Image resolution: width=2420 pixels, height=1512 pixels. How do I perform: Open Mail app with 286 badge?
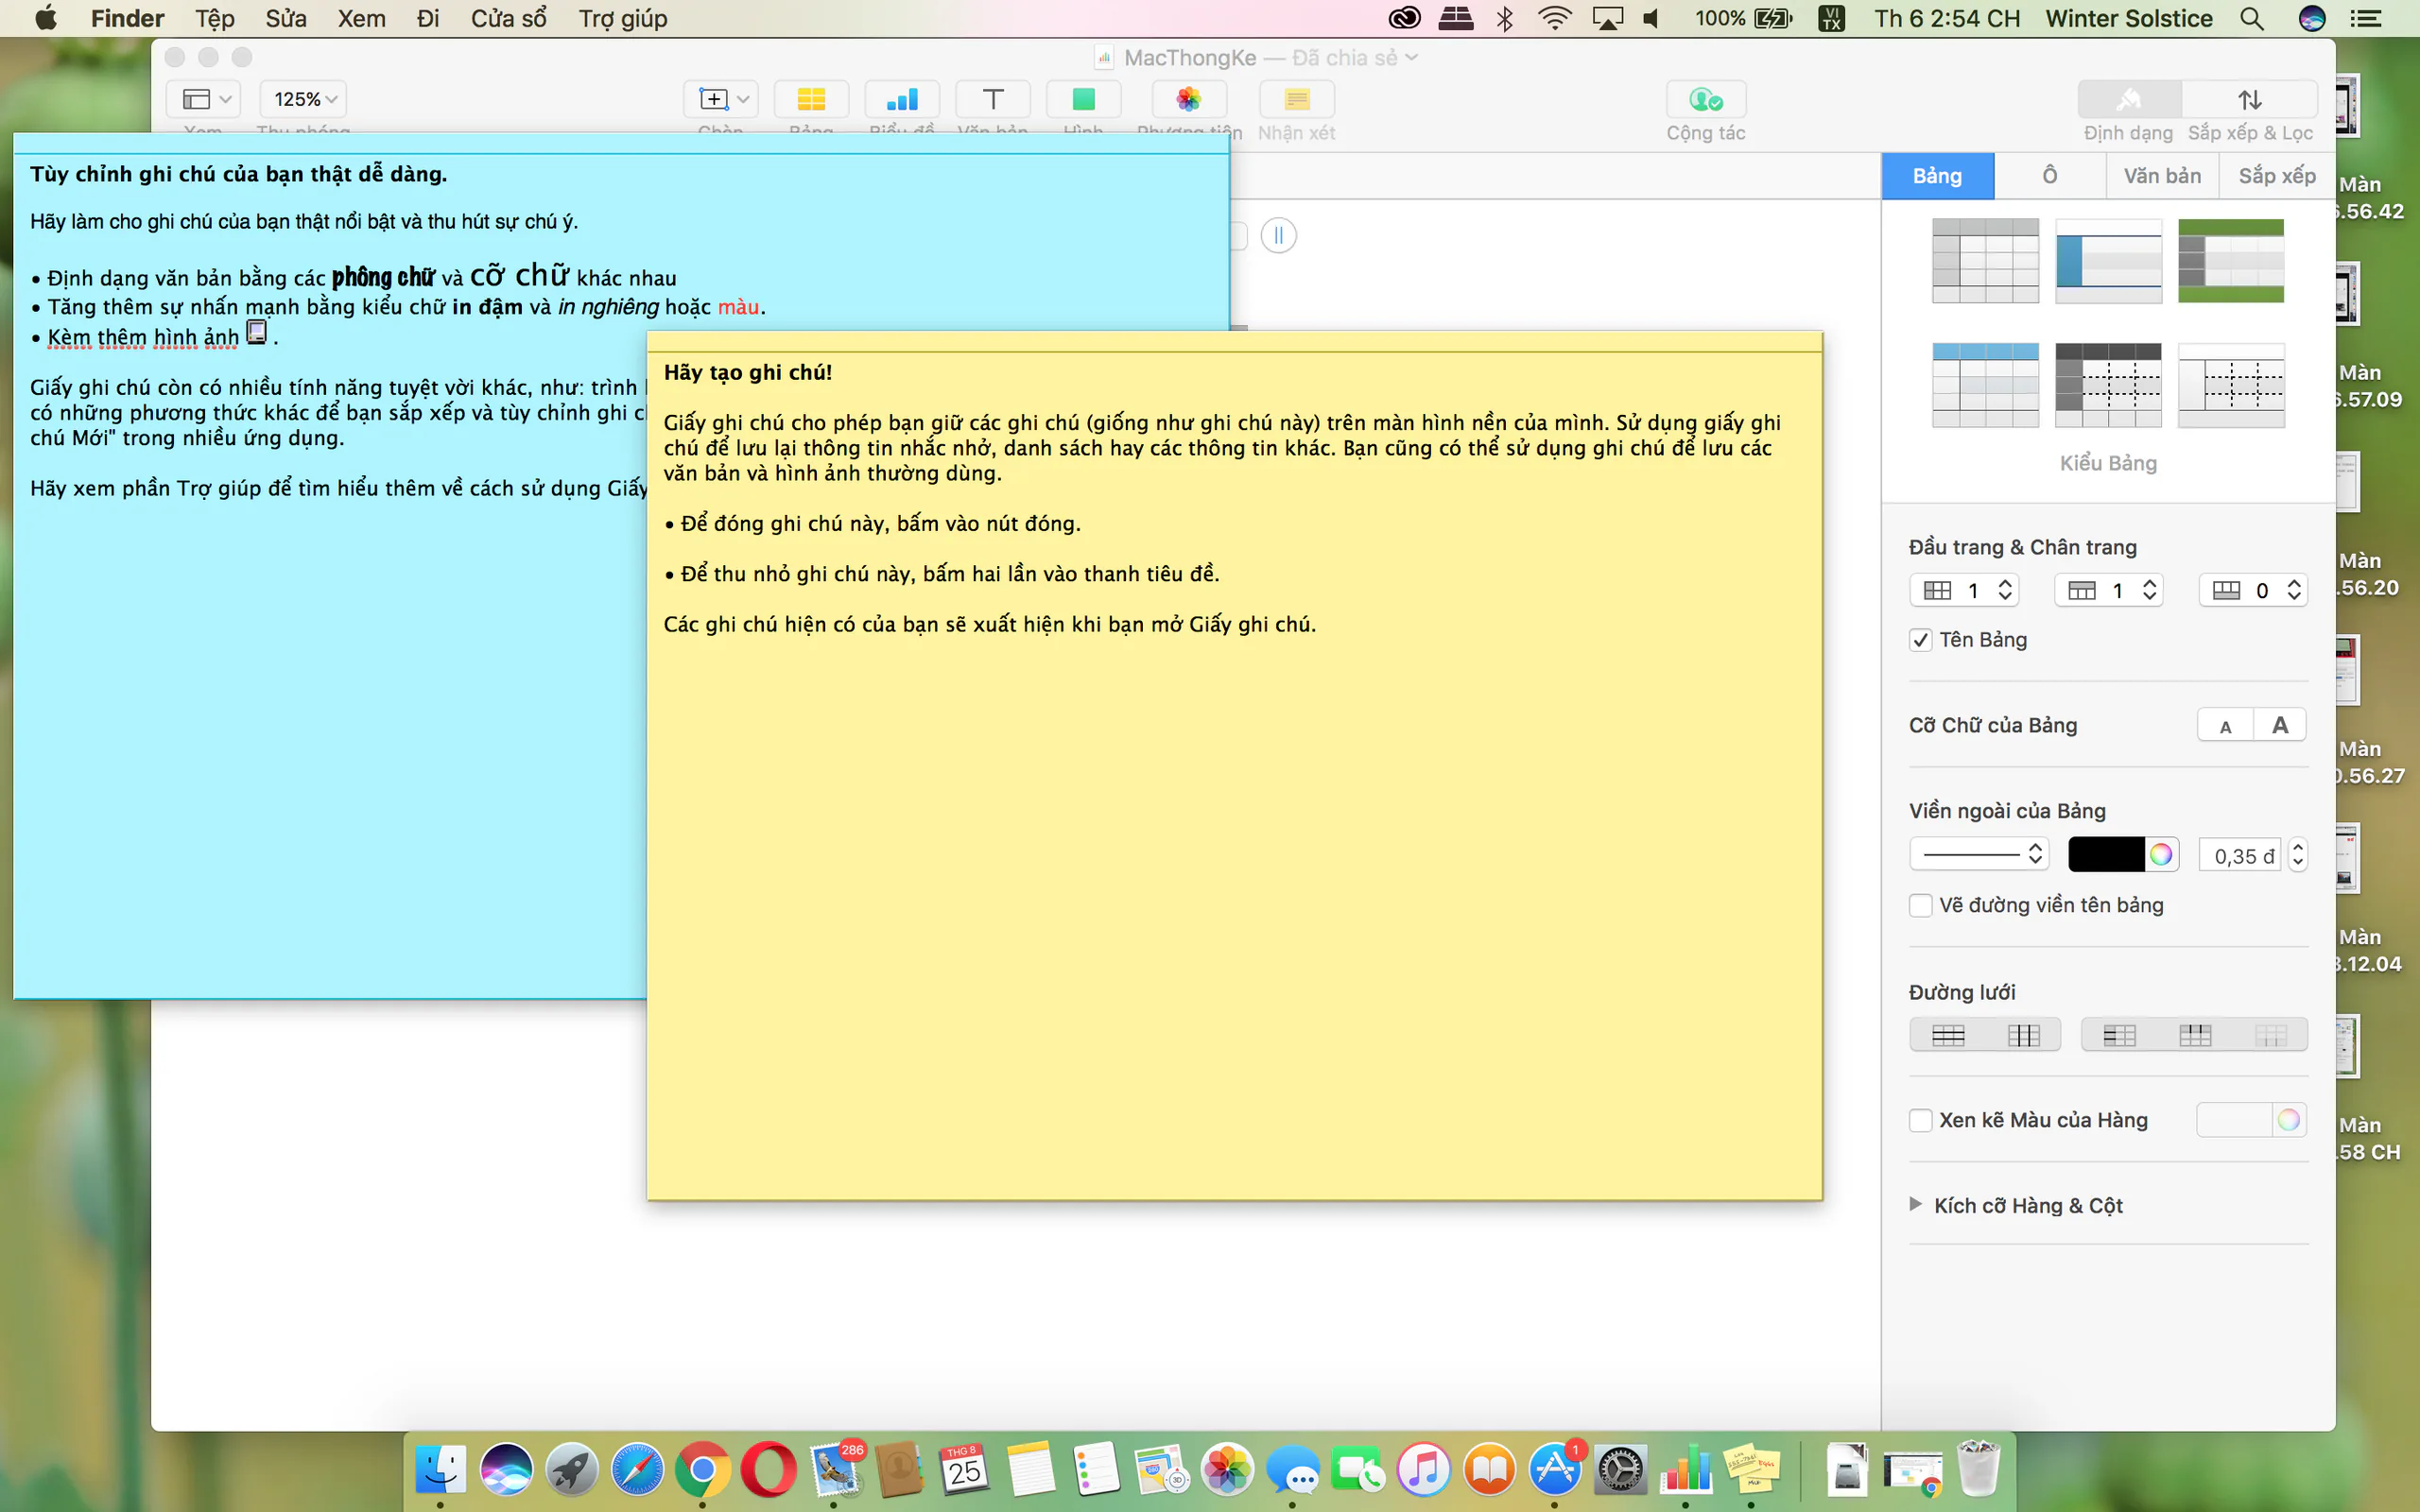835,1469
